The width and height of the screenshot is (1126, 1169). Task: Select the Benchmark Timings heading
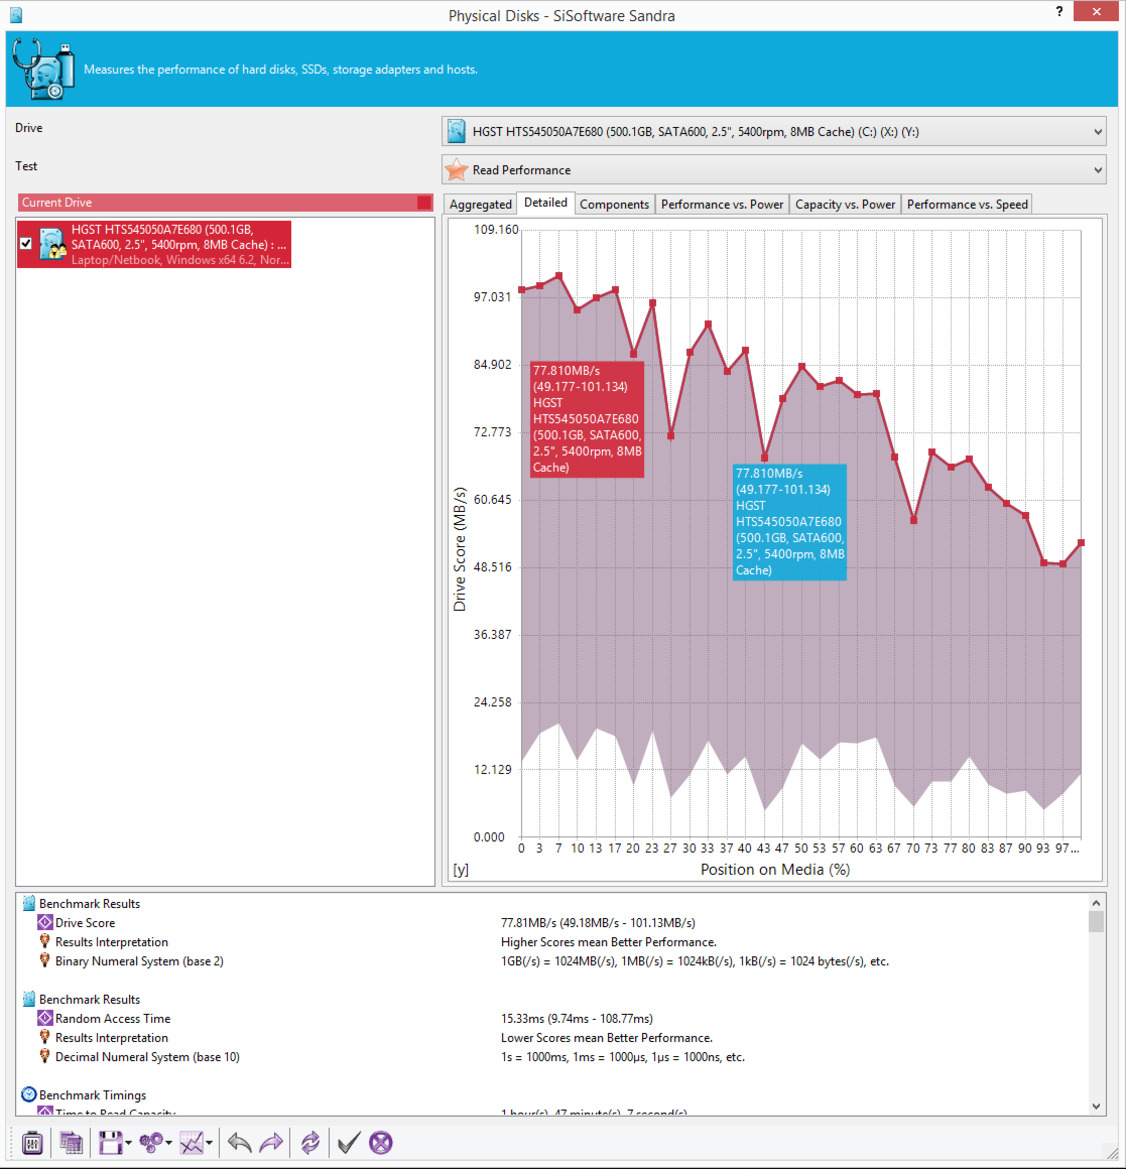pos(92,1095)
